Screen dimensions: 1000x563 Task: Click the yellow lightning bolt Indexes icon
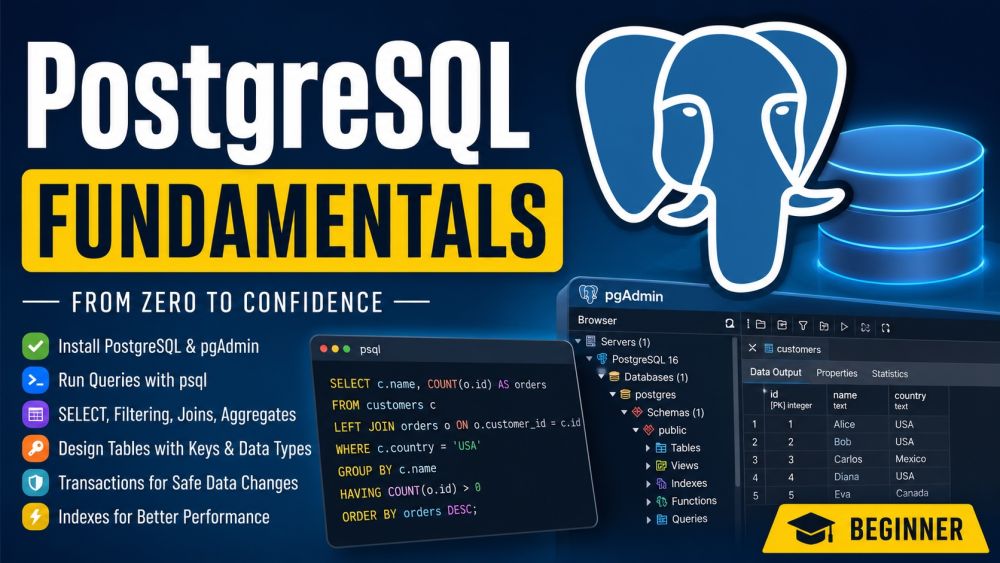tap(36, 516)
